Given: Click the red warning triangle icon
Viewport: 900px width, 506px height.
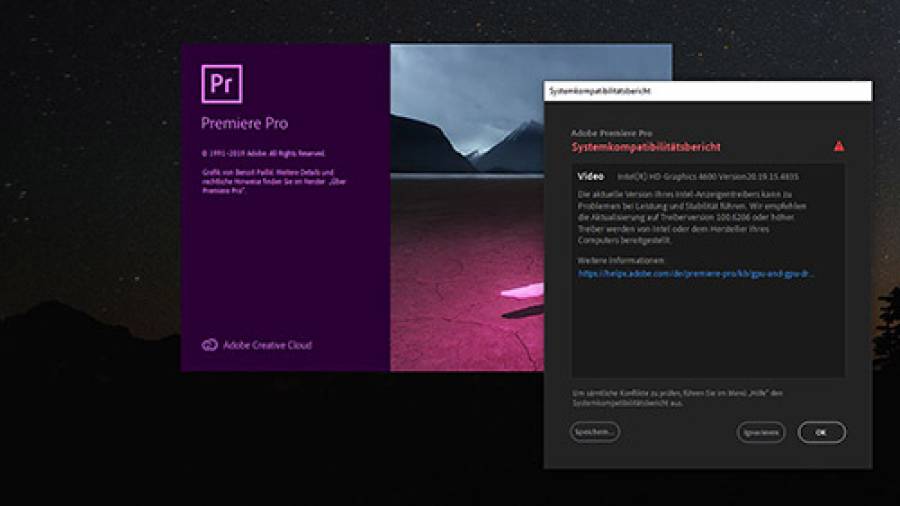Looking at the screenshot, I should (x=838, y=146).
